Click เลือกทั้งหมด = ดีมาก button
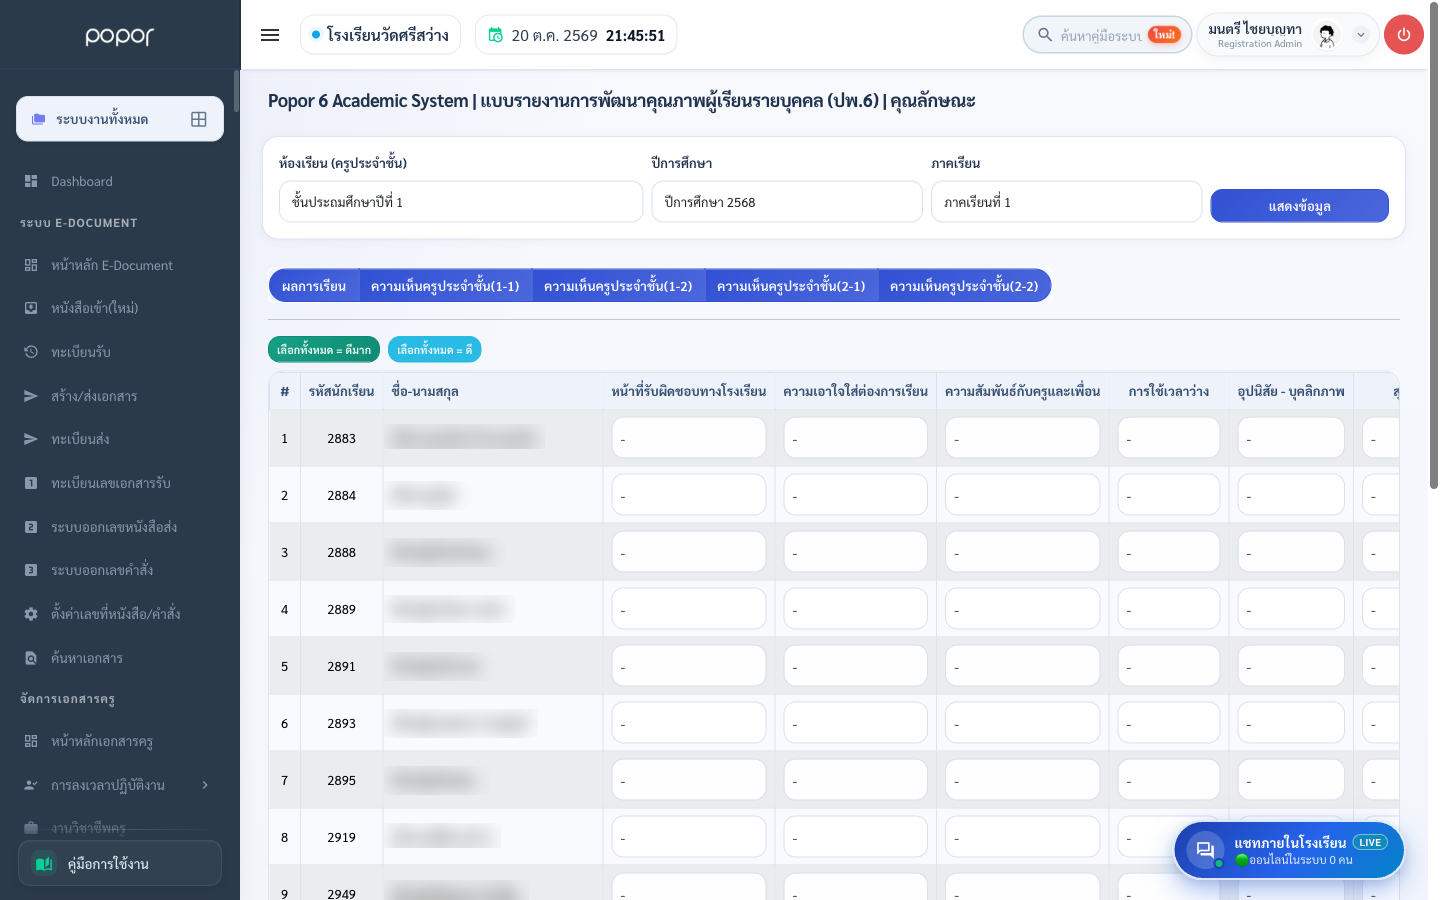 (x=324, y=349)
